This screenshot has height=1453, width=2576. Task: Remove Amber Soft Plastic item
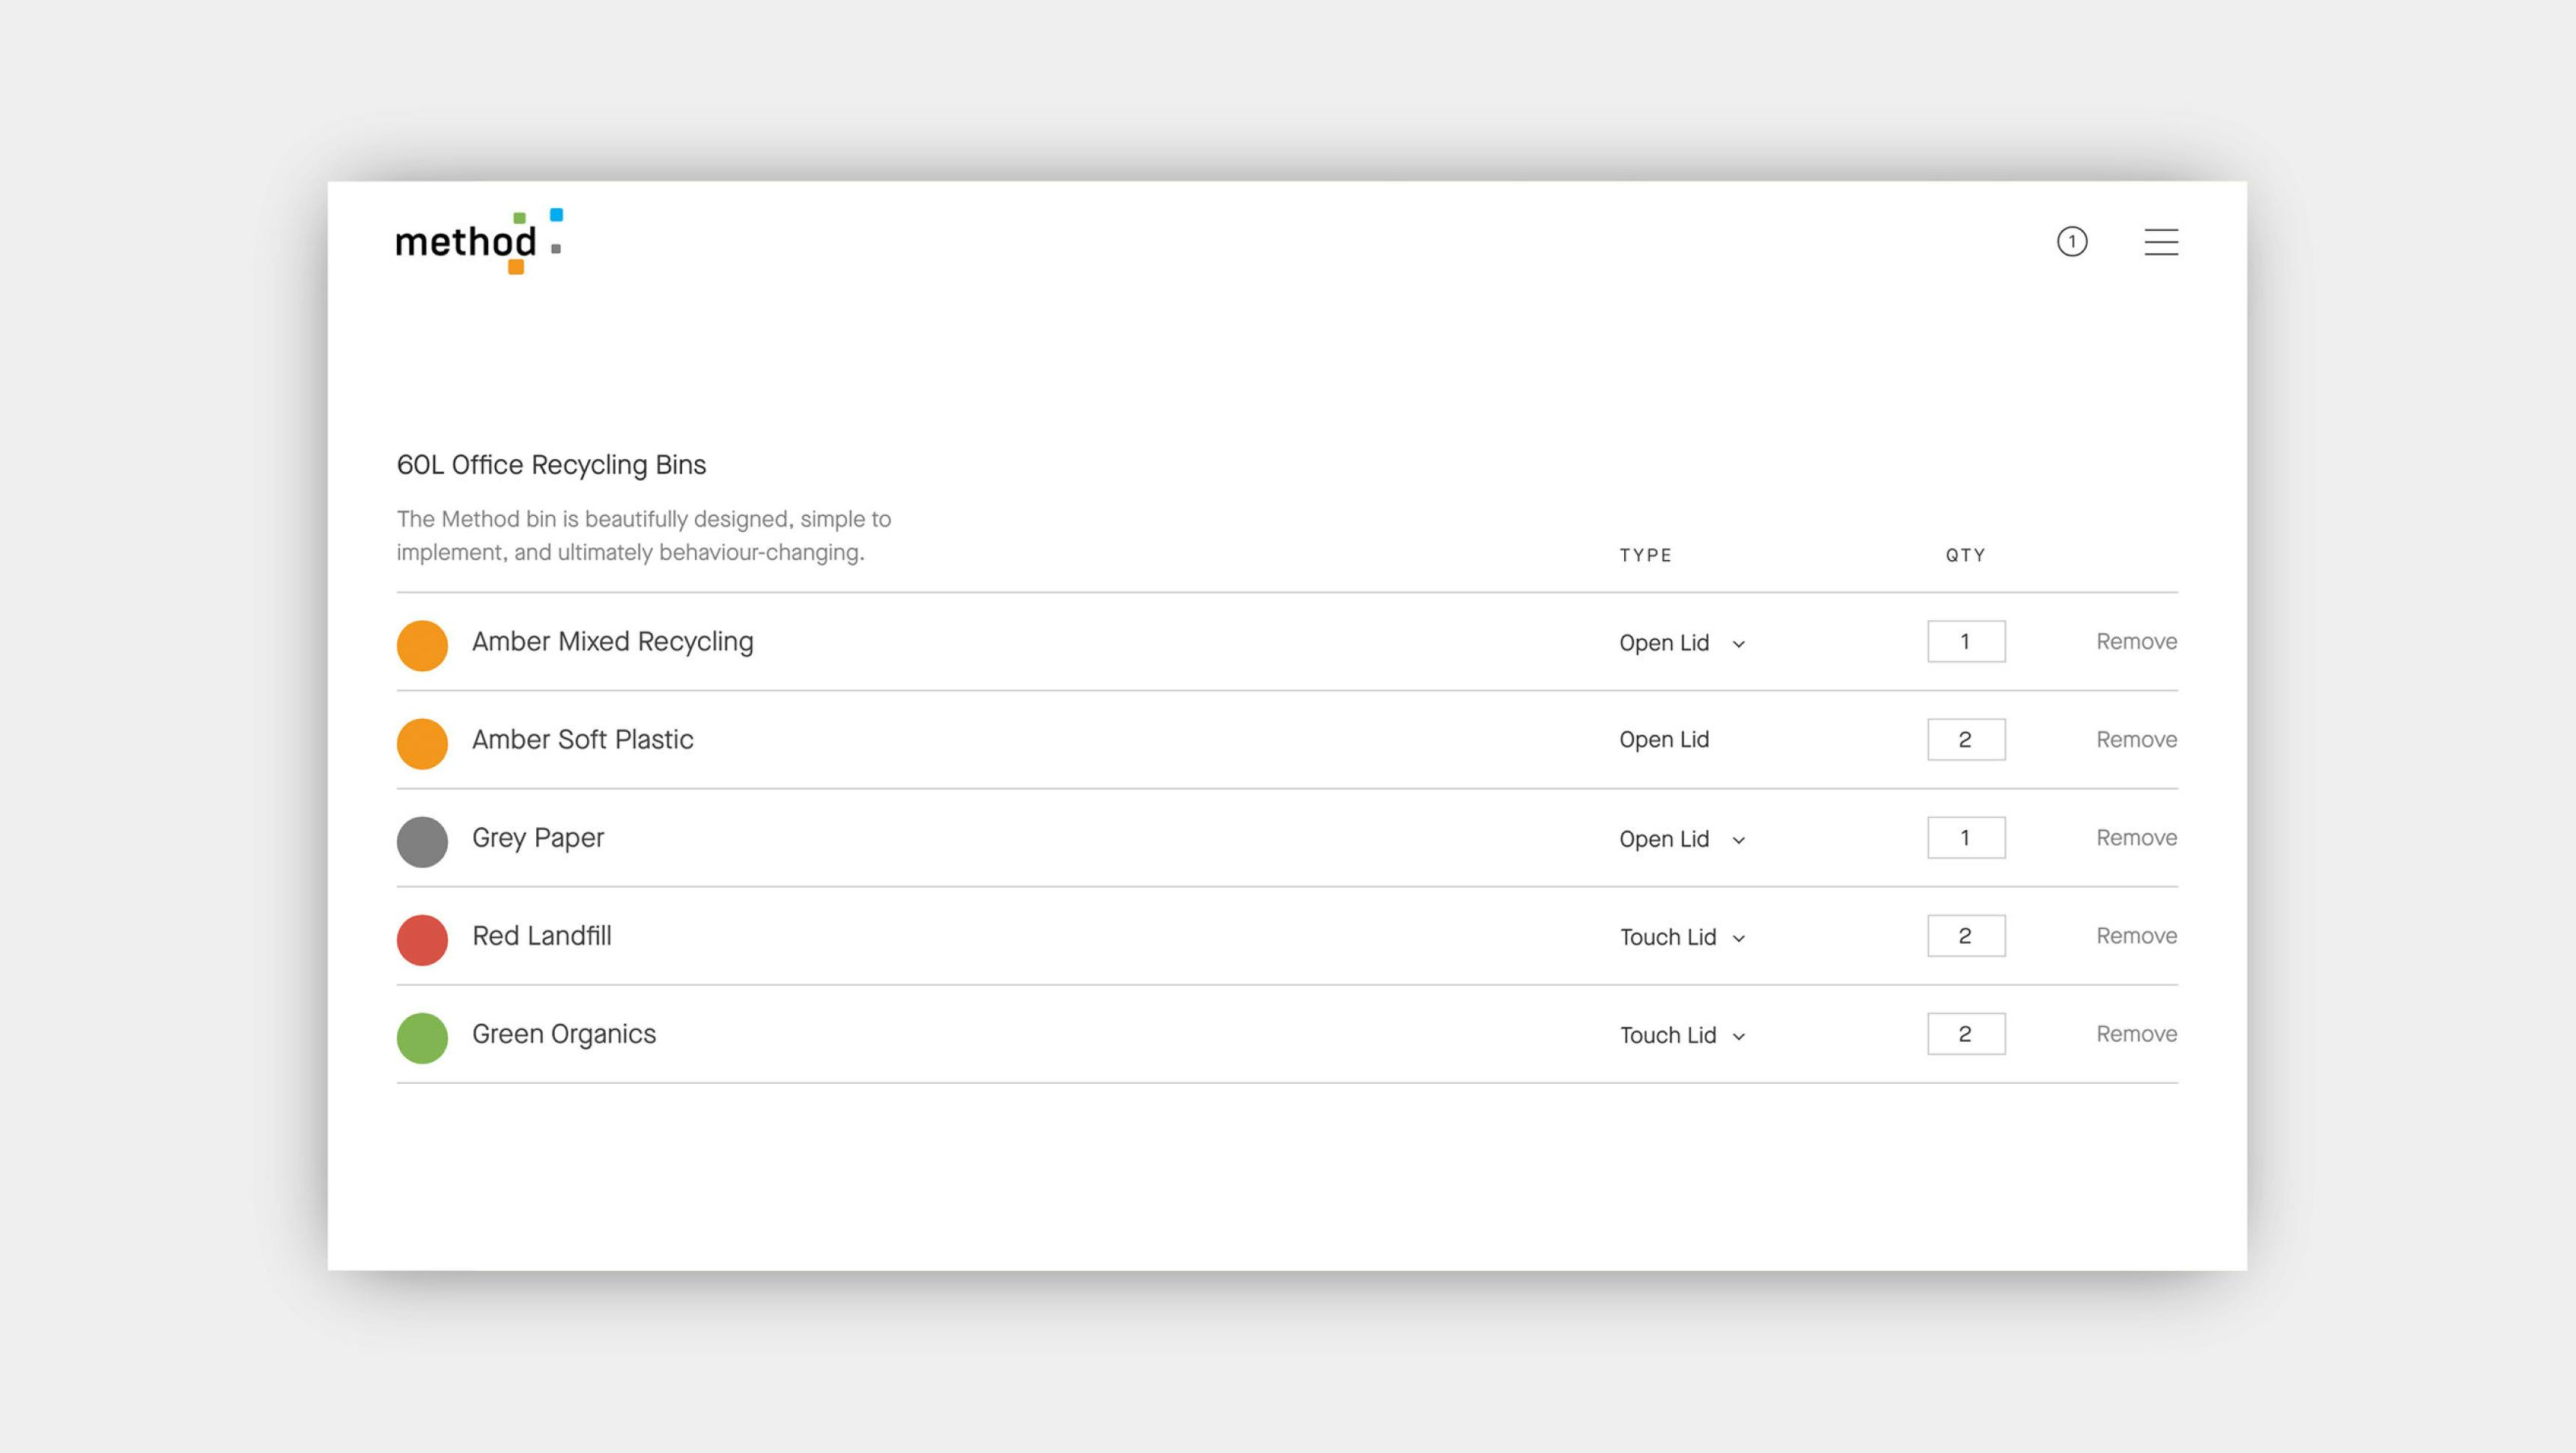(x=2136, y=739)
